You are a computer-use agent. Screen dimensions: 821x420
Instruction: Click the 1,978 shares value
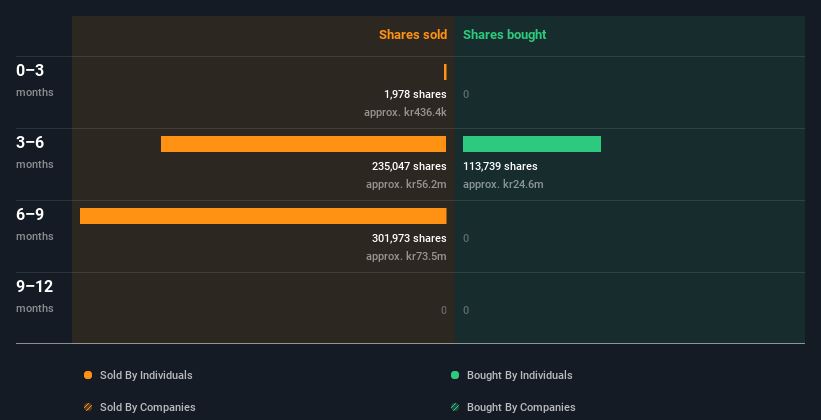tap(415, 94)
